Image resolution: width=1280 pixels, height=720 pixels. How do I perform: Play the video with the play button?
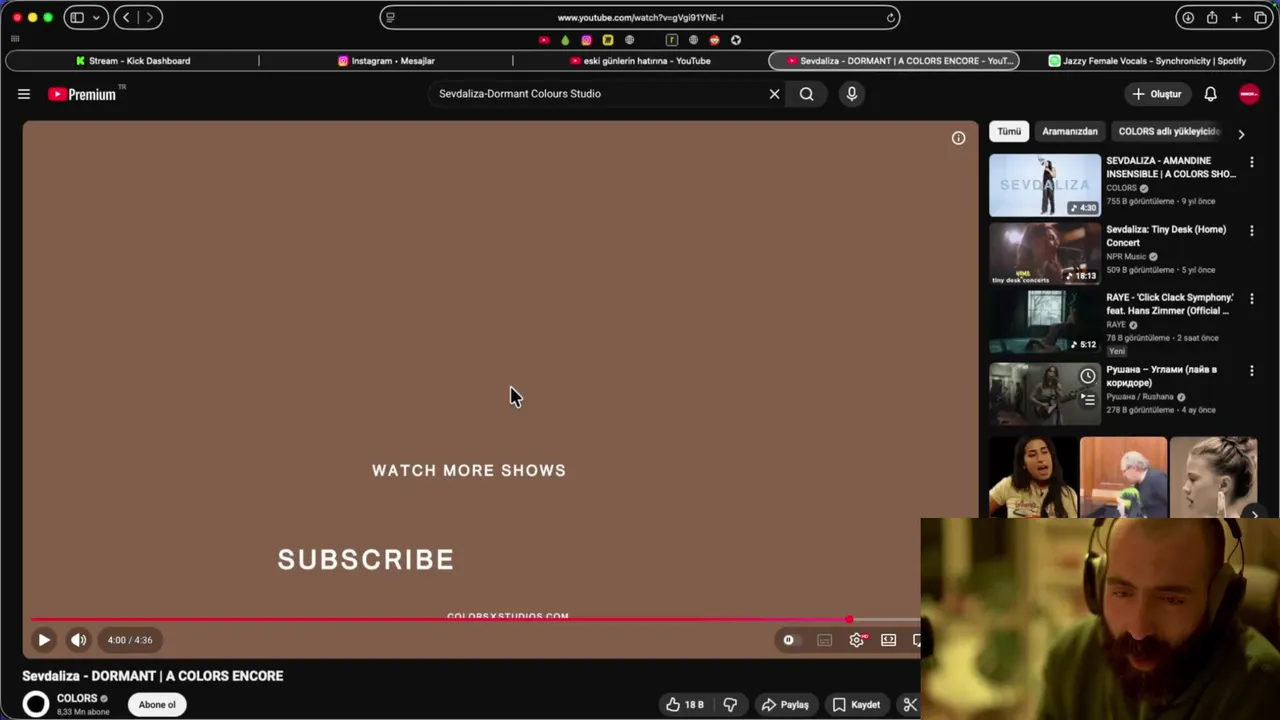click(44, 640)
